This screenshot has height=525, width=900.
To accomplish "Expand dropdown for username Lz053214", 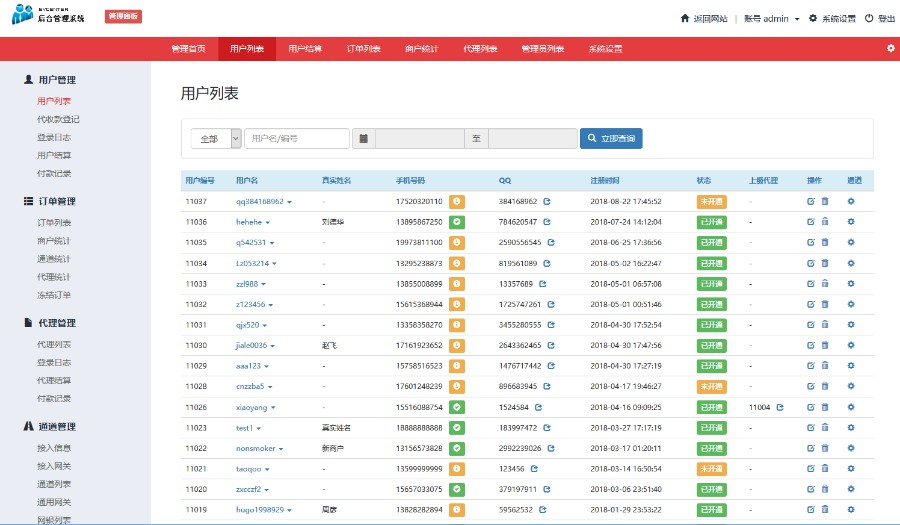I will click(x=274, y=264).
